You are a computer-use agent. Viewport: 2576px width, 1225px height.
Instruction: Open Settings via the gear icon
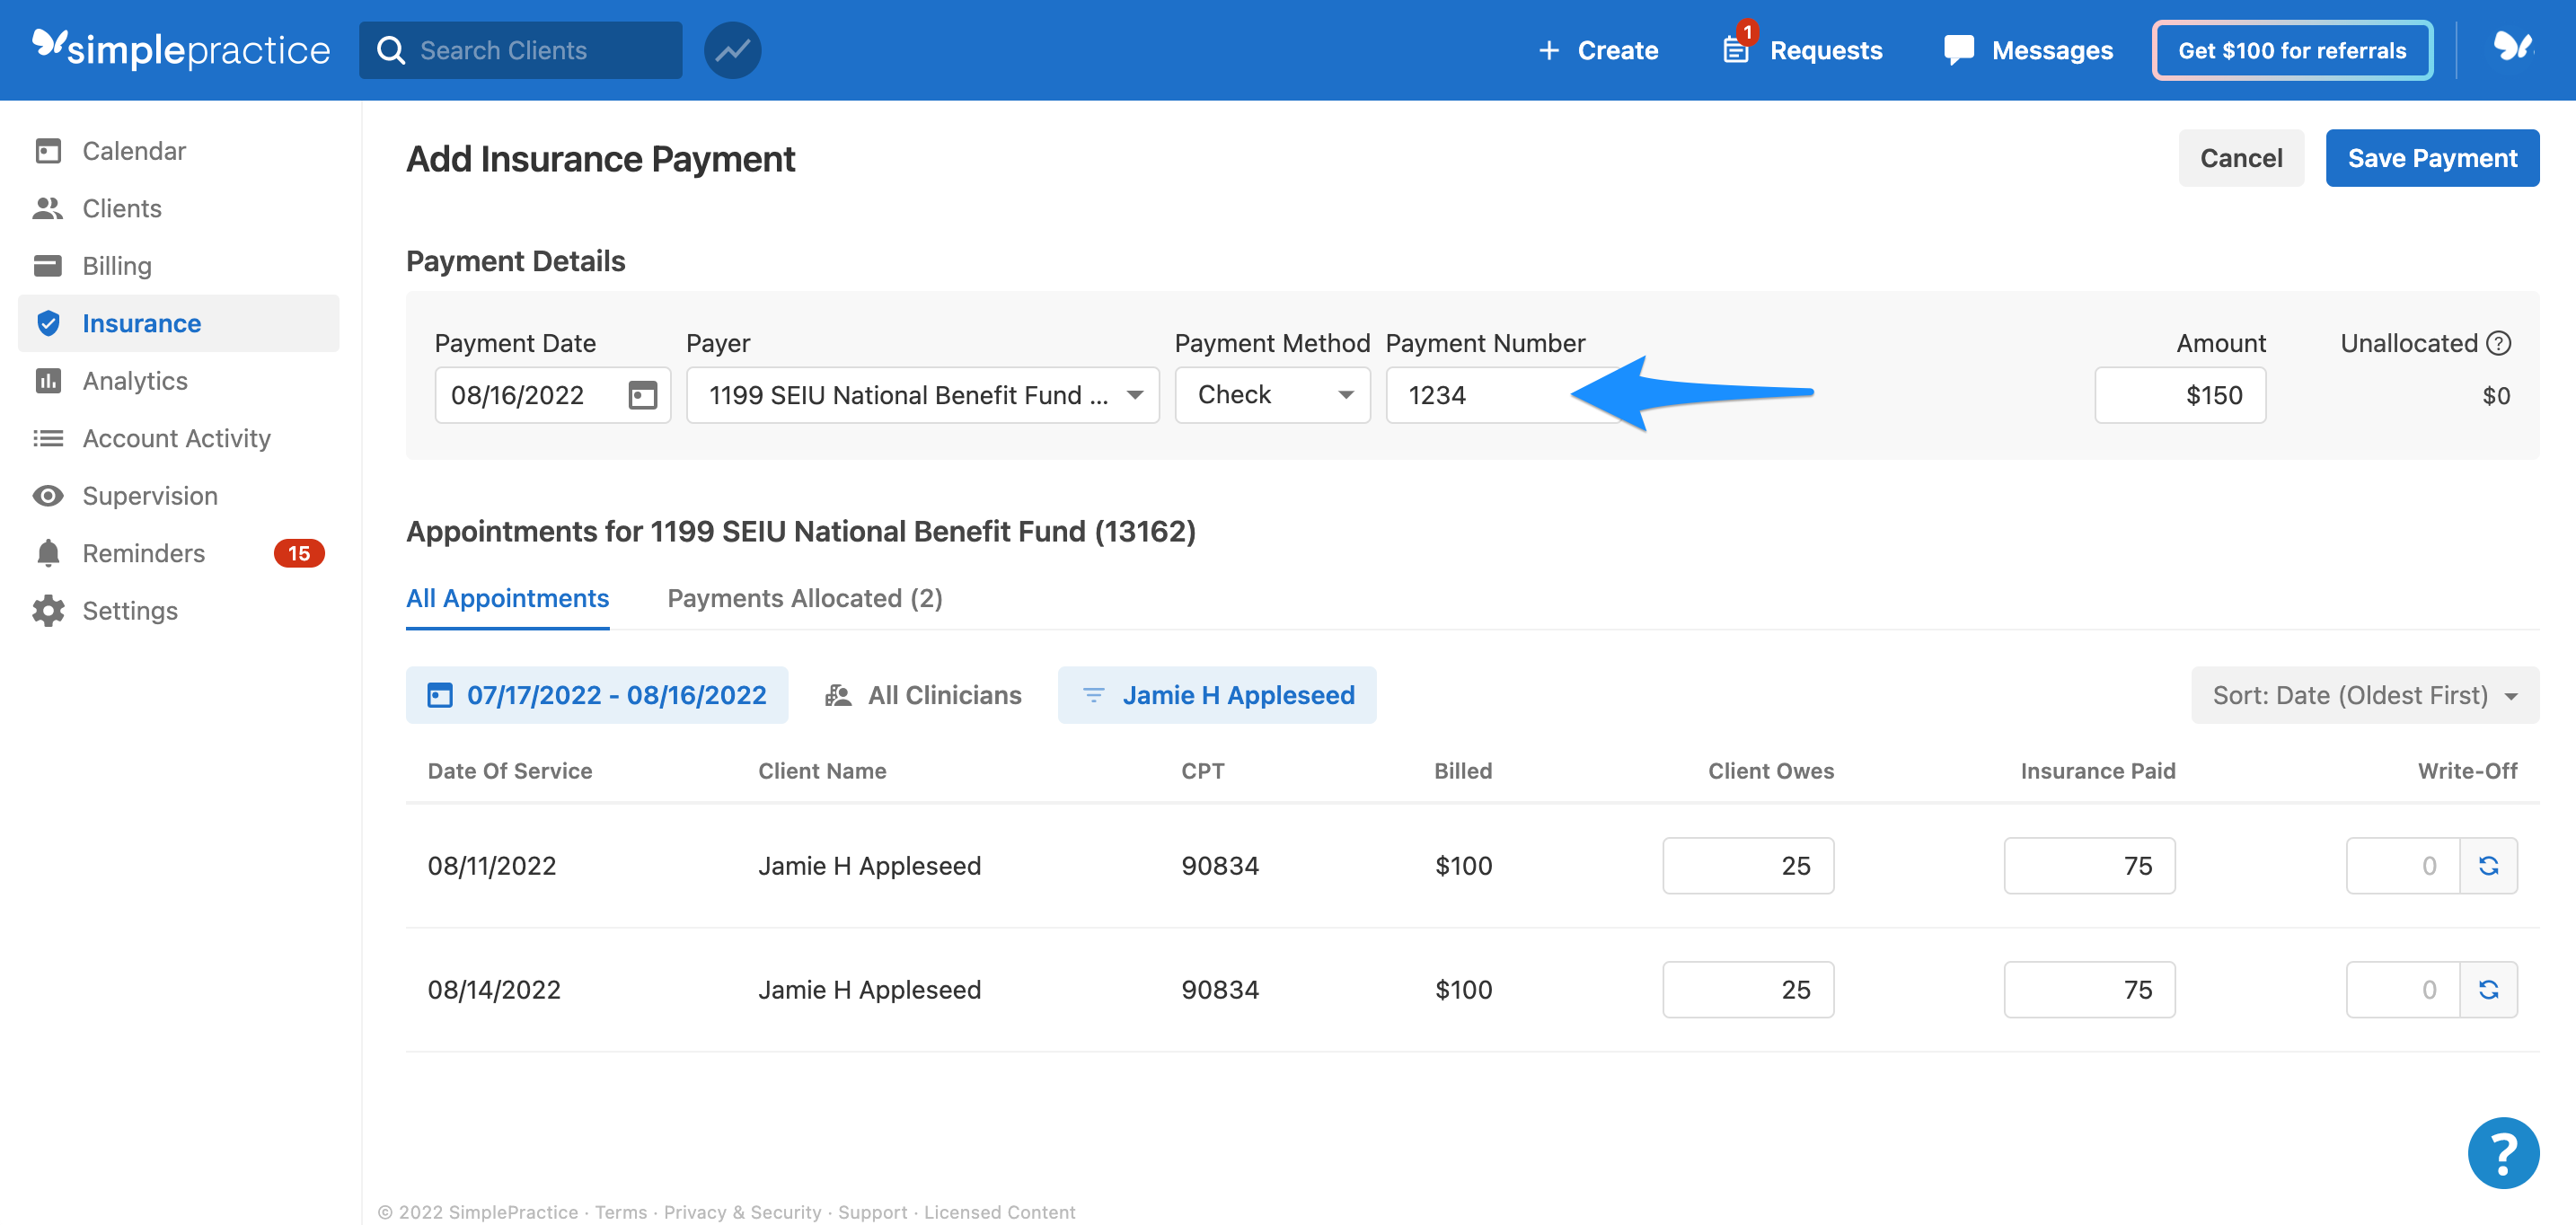coord(49,610)
